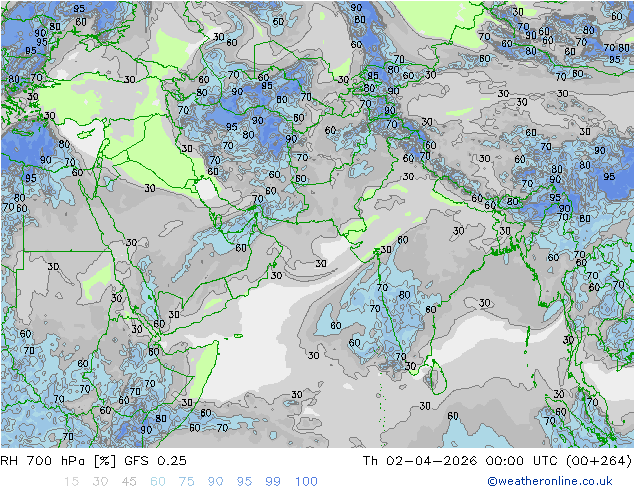Select legend value 60 in the color scale
Viewport: 634px width, 490px height.
158,481
